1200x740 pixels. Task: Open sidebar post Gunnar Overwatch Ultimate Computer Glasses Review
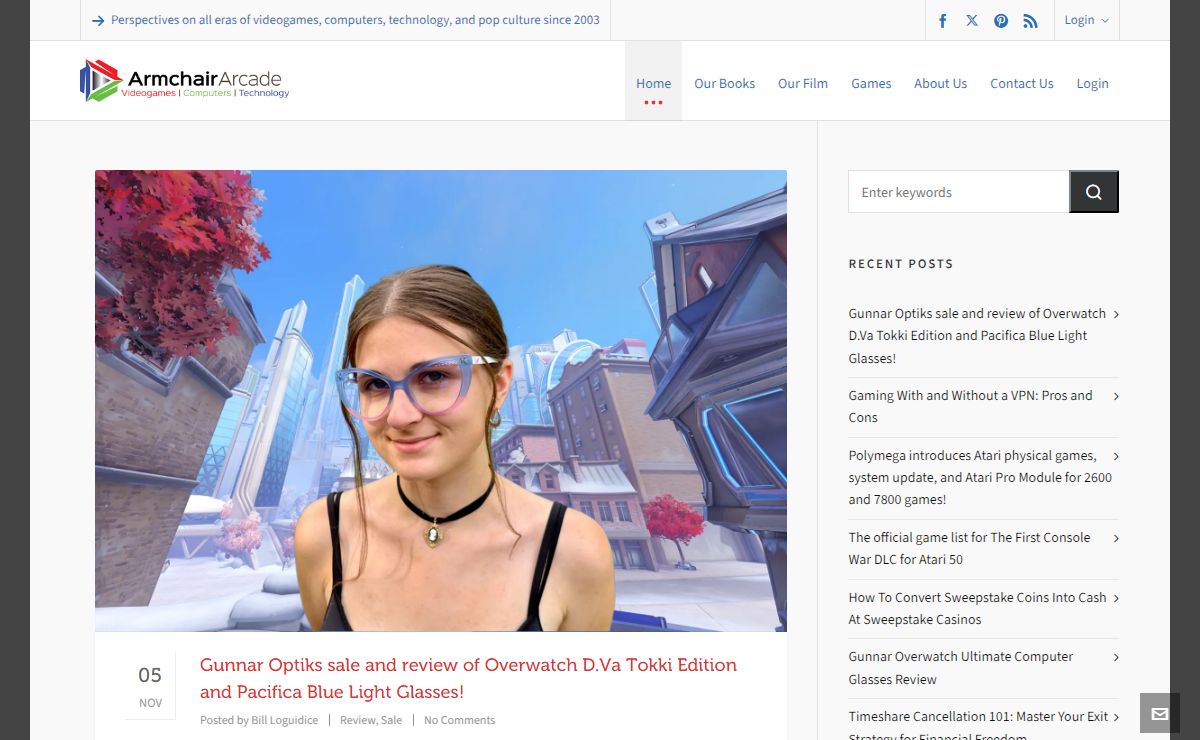961,668
